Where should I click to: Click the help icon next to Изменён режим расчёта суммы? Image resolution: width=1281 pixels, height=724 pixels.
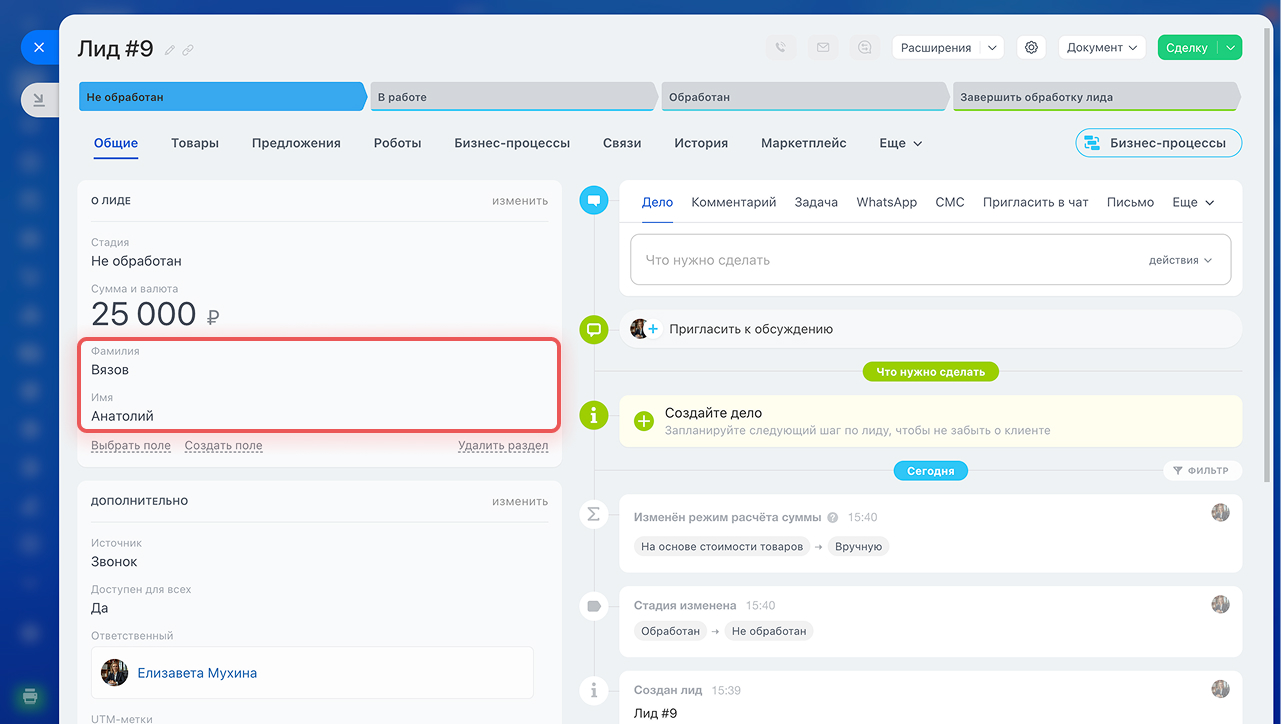[832, 518]
